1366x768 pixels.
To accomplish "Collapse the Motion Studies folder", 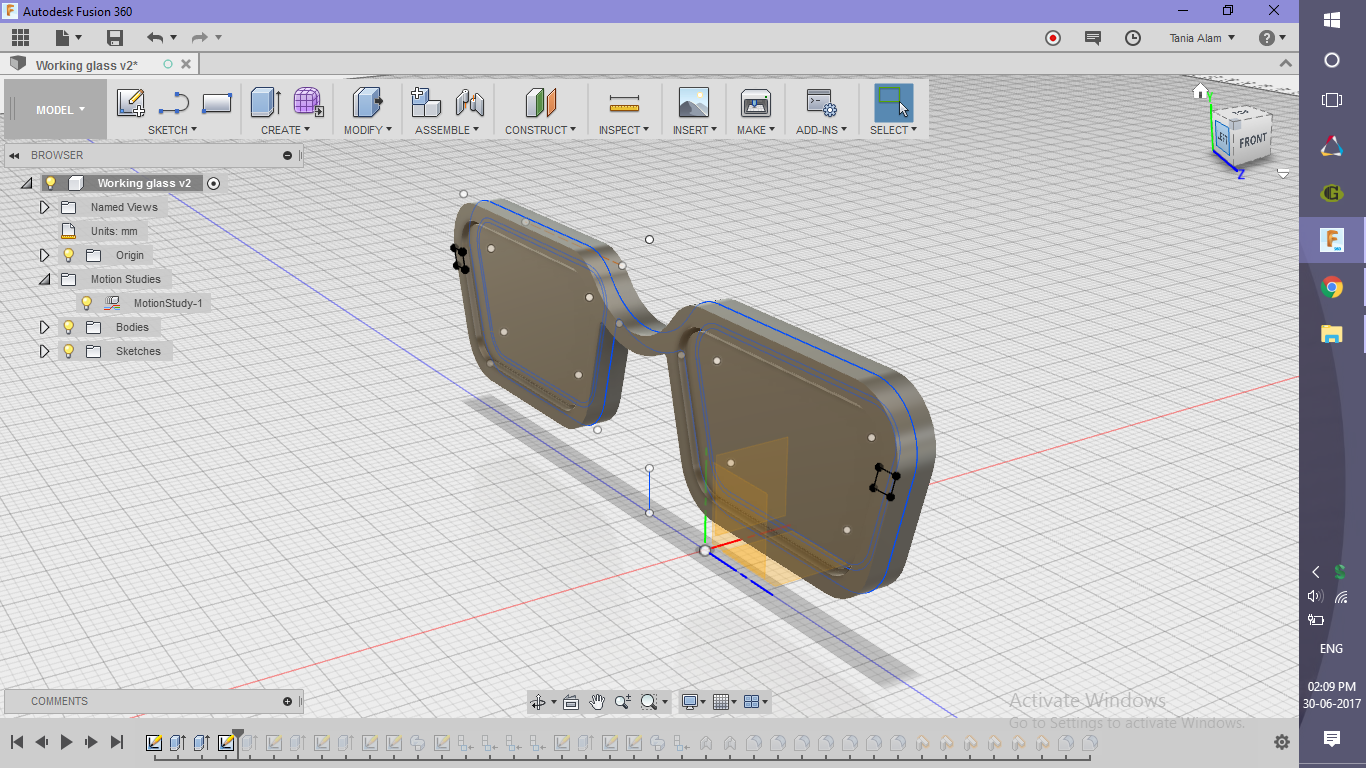I will (44, 280).
